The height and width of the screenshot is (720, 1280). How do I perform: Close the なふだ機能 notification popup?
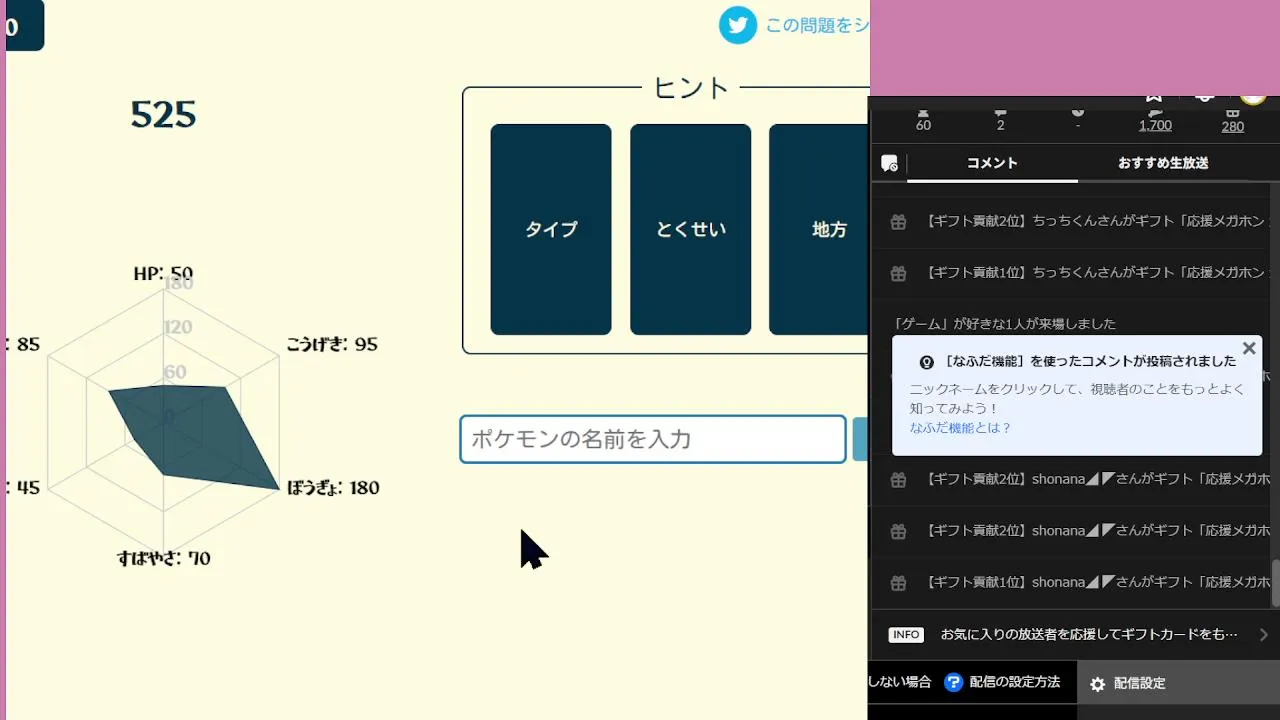[1248, 348]
